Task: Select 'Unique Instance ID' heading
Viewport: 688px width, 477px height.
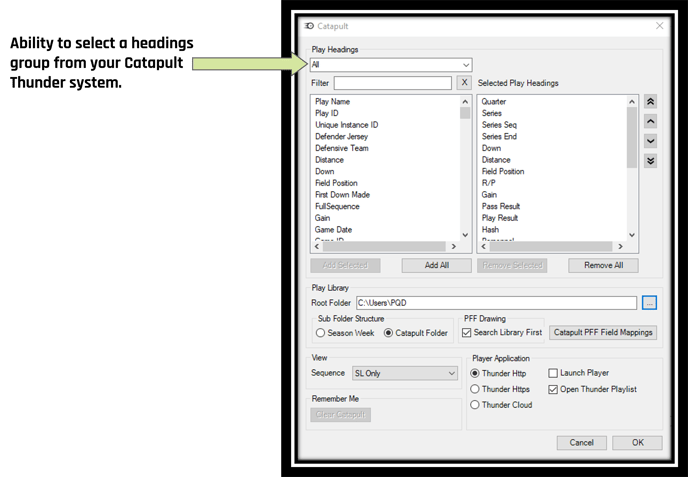Action: coord(346,125)
